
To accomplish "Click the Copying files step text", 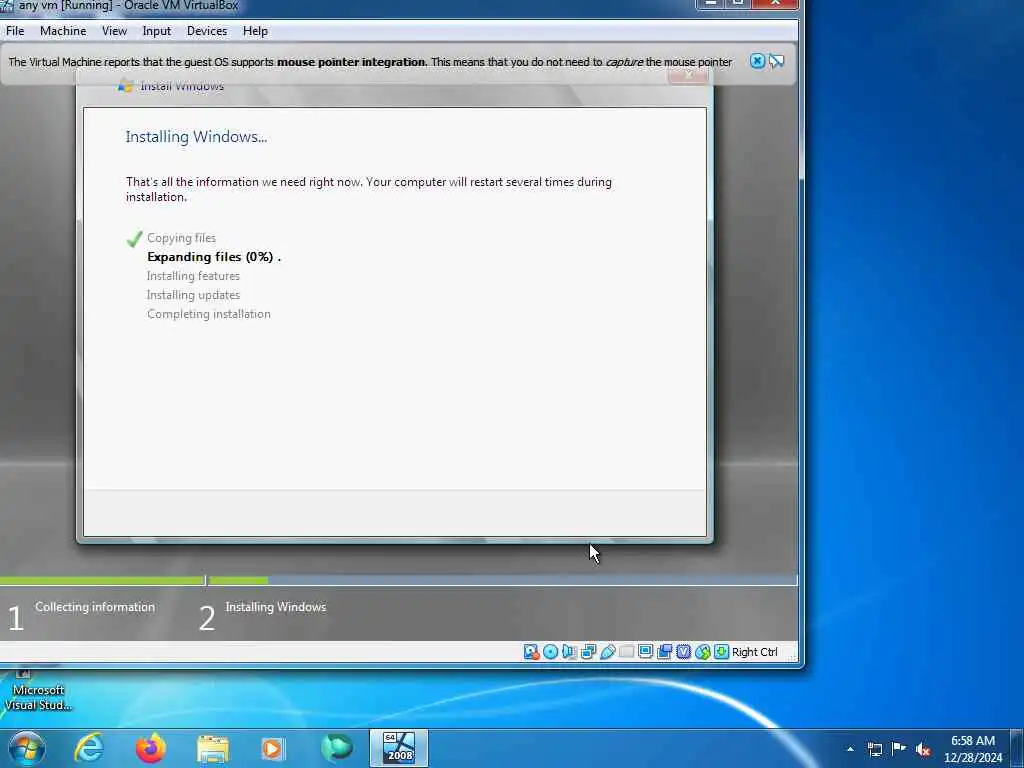I will click(182, 238).
